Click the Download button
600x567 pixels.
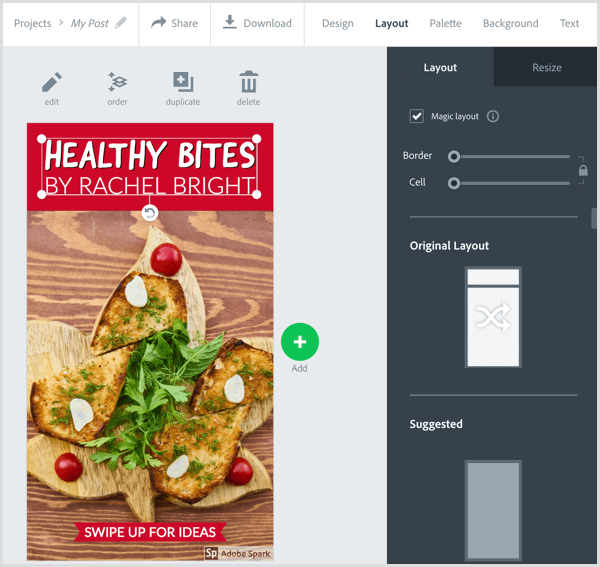coord(257,23)
